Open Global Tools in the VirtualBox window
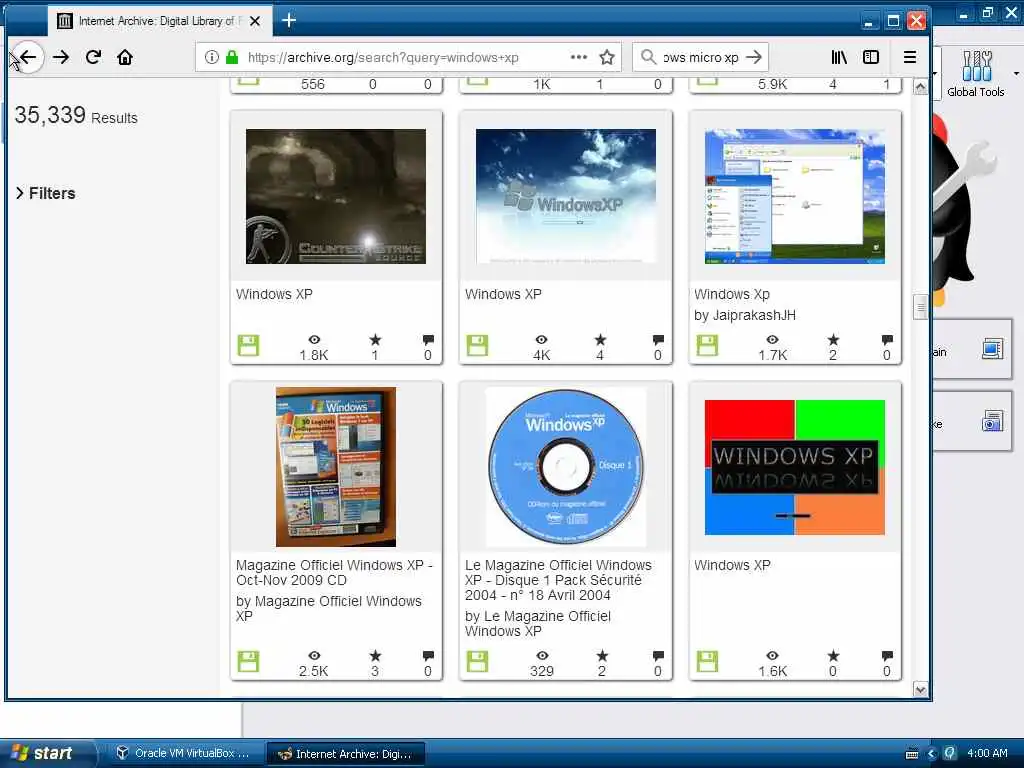Screen dimensions: 1024x768 pyautogui.click(x=976, y=73)
